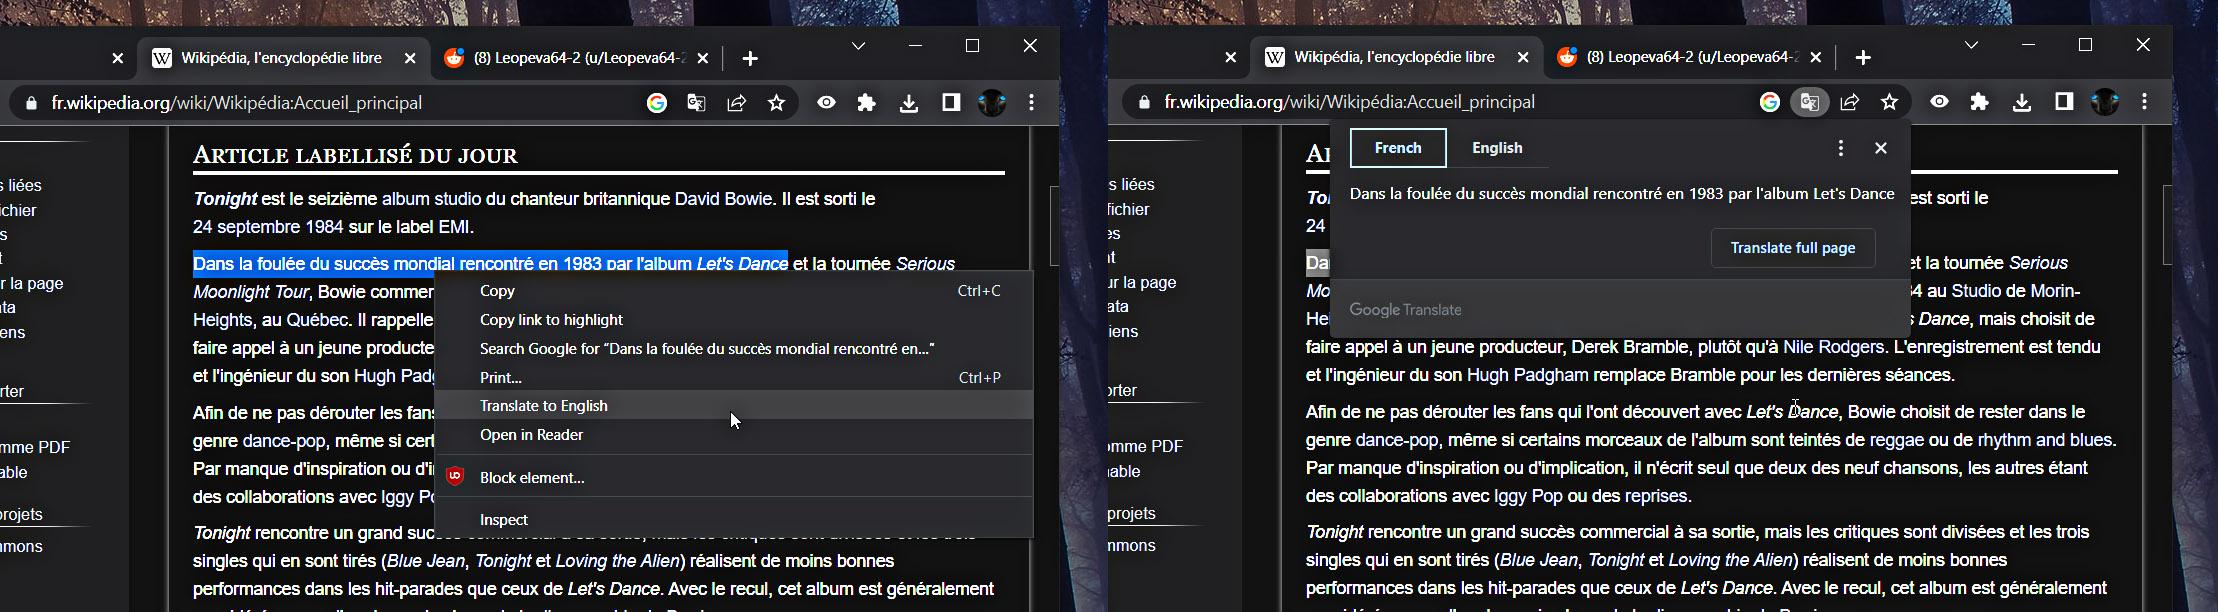Select Translate to English menu entry
Screen dimensions: 2218x612
[x=734, y=405]
